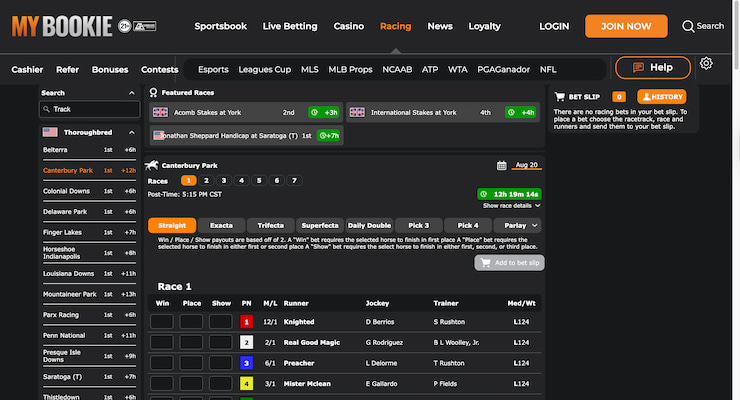Image resolution: width=740 pixels, height=400 pixels.
Task: Click the 21+ age badge icon
Action: pyautogui.click(x=125, y=26)
